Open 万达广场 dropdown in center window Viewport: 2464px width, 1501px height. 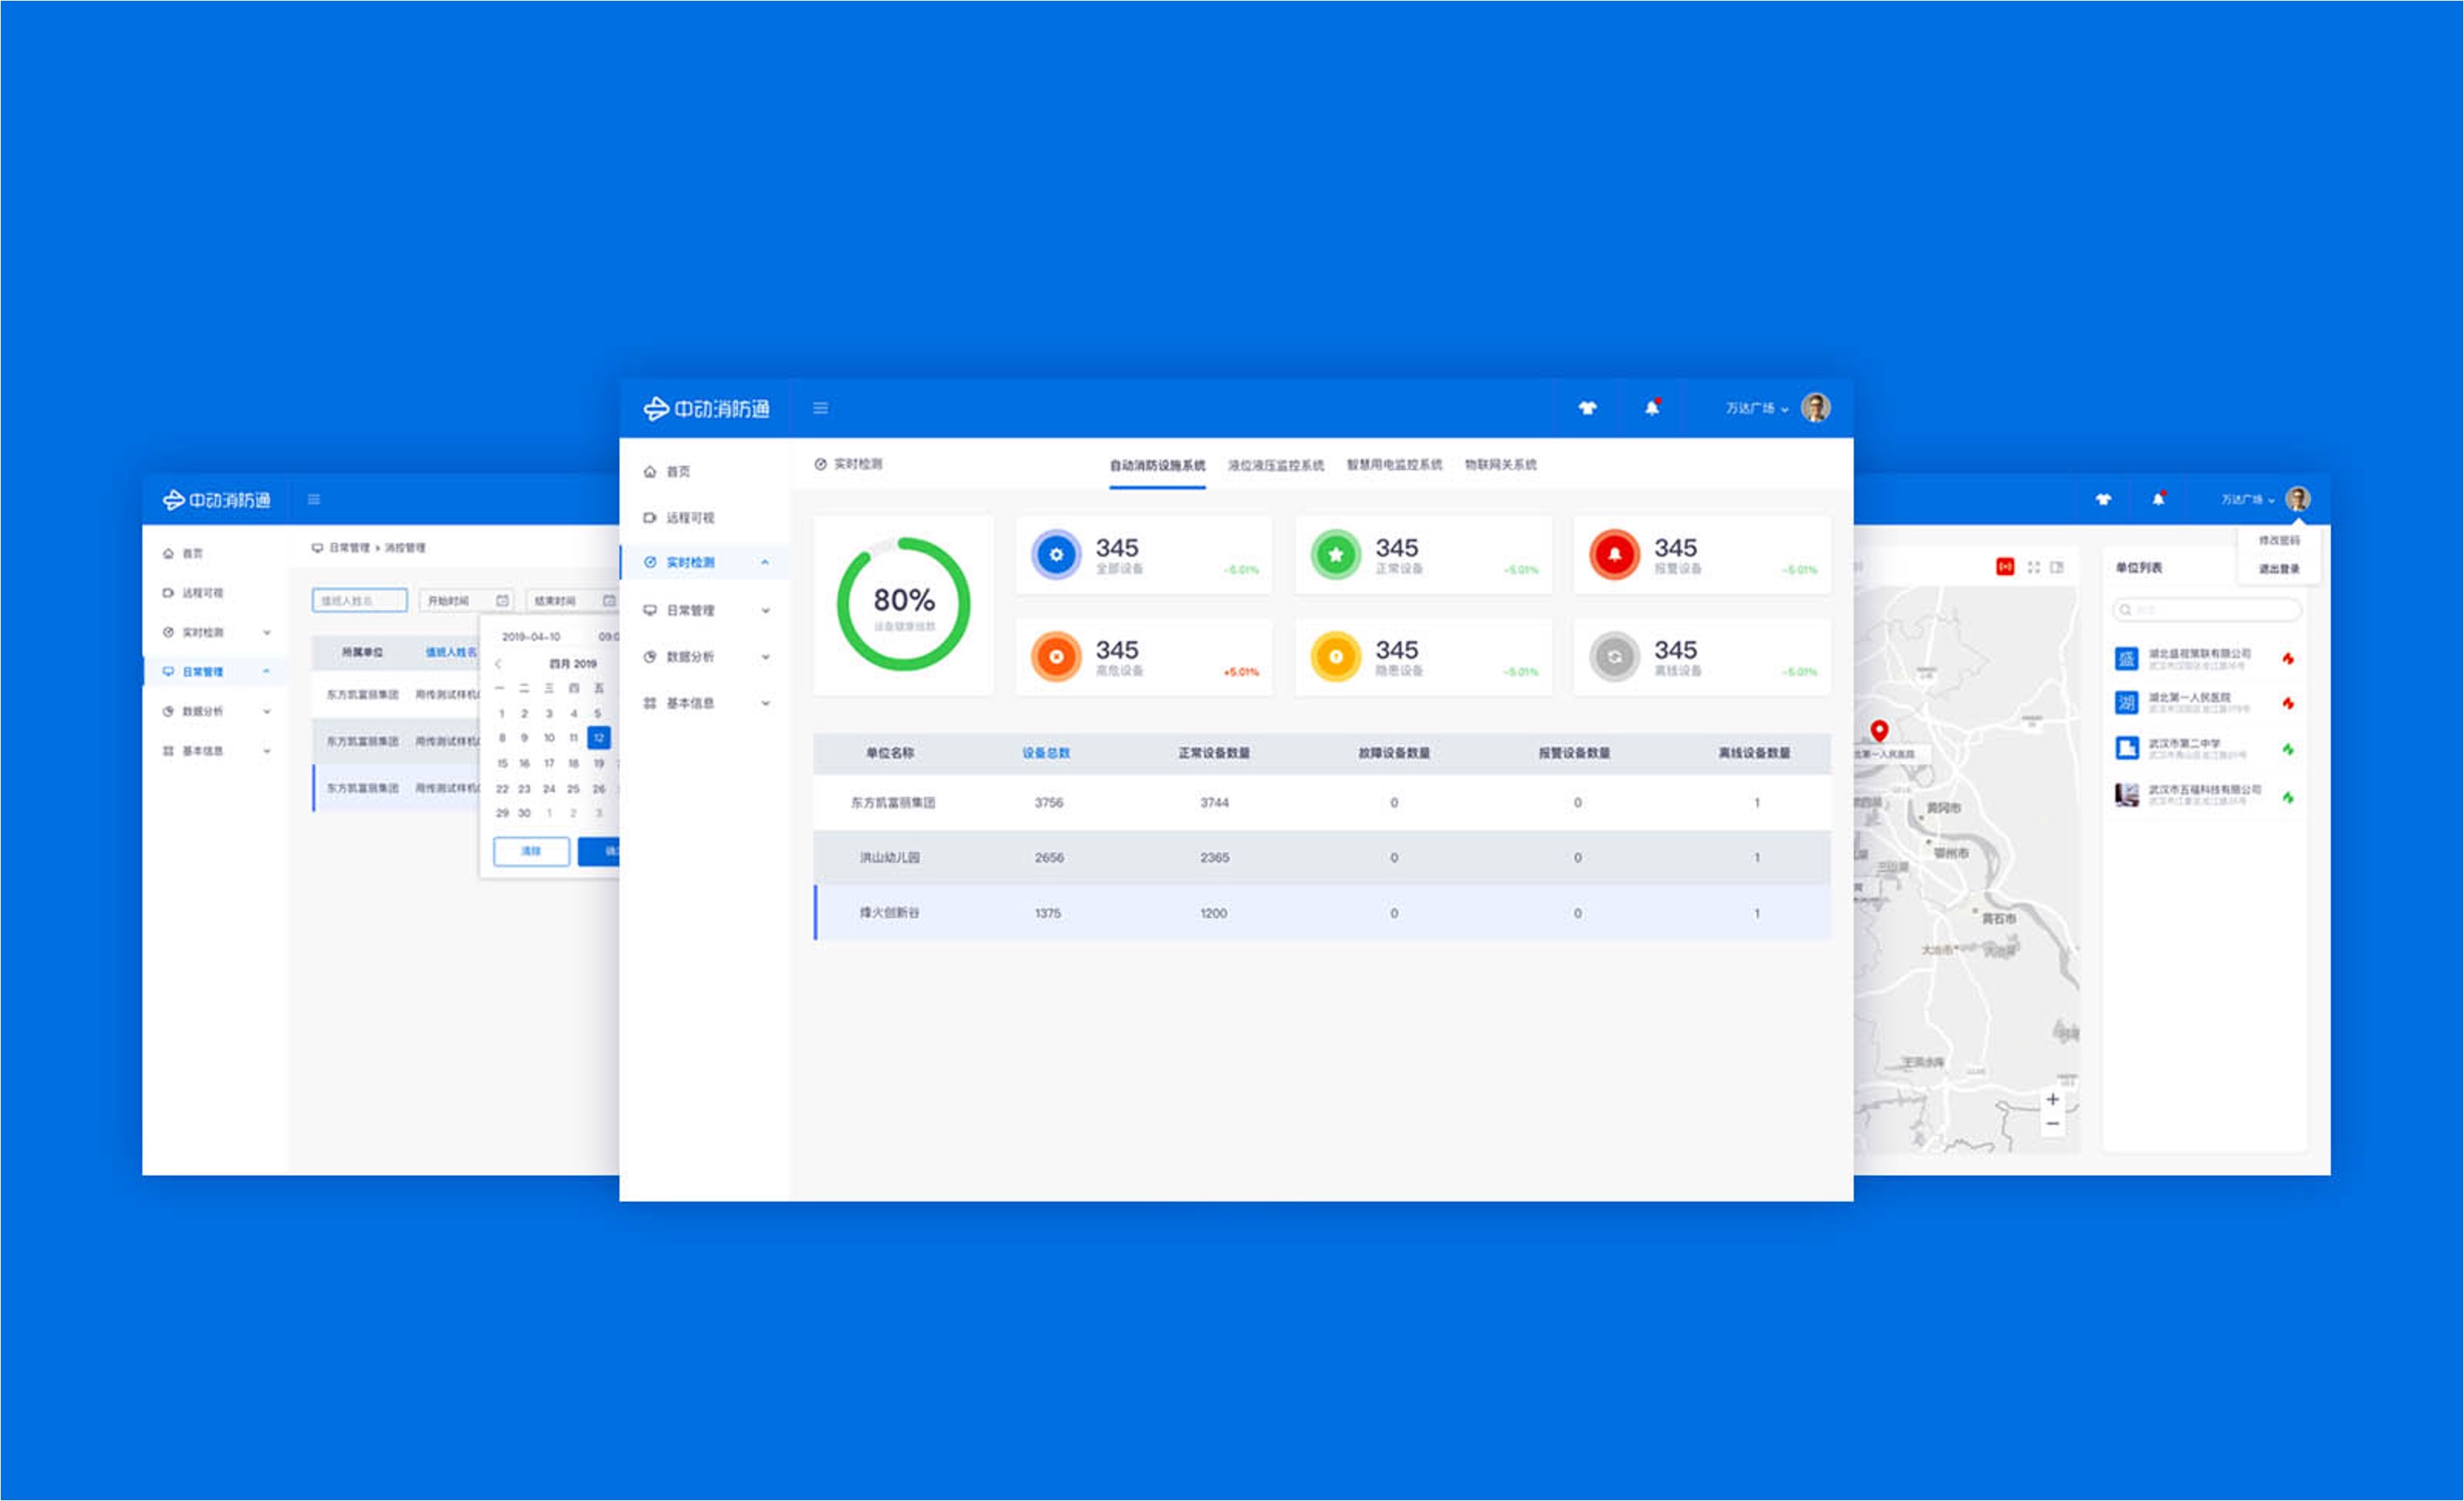[1756, 408]
